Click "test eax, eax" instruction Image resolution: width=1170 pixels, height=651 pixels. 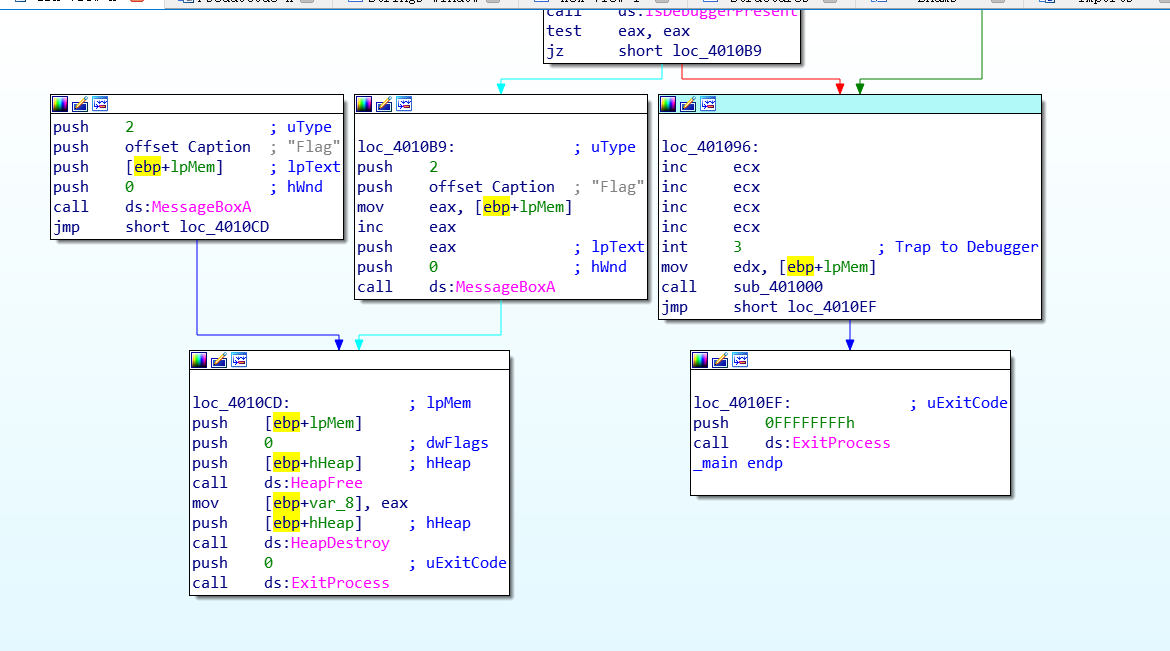pyautogui.click(x=618, y=31)
